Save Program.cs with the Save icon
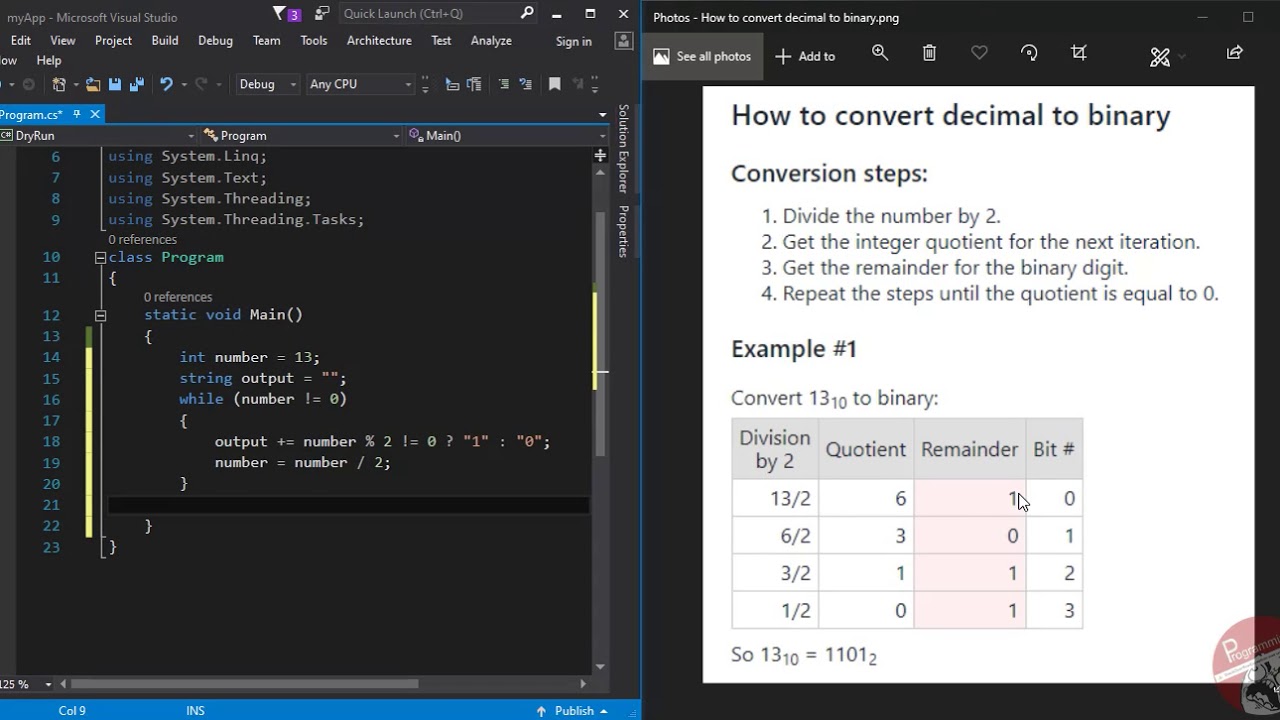Screen dimensions: 1280x720 pos(114,84)
